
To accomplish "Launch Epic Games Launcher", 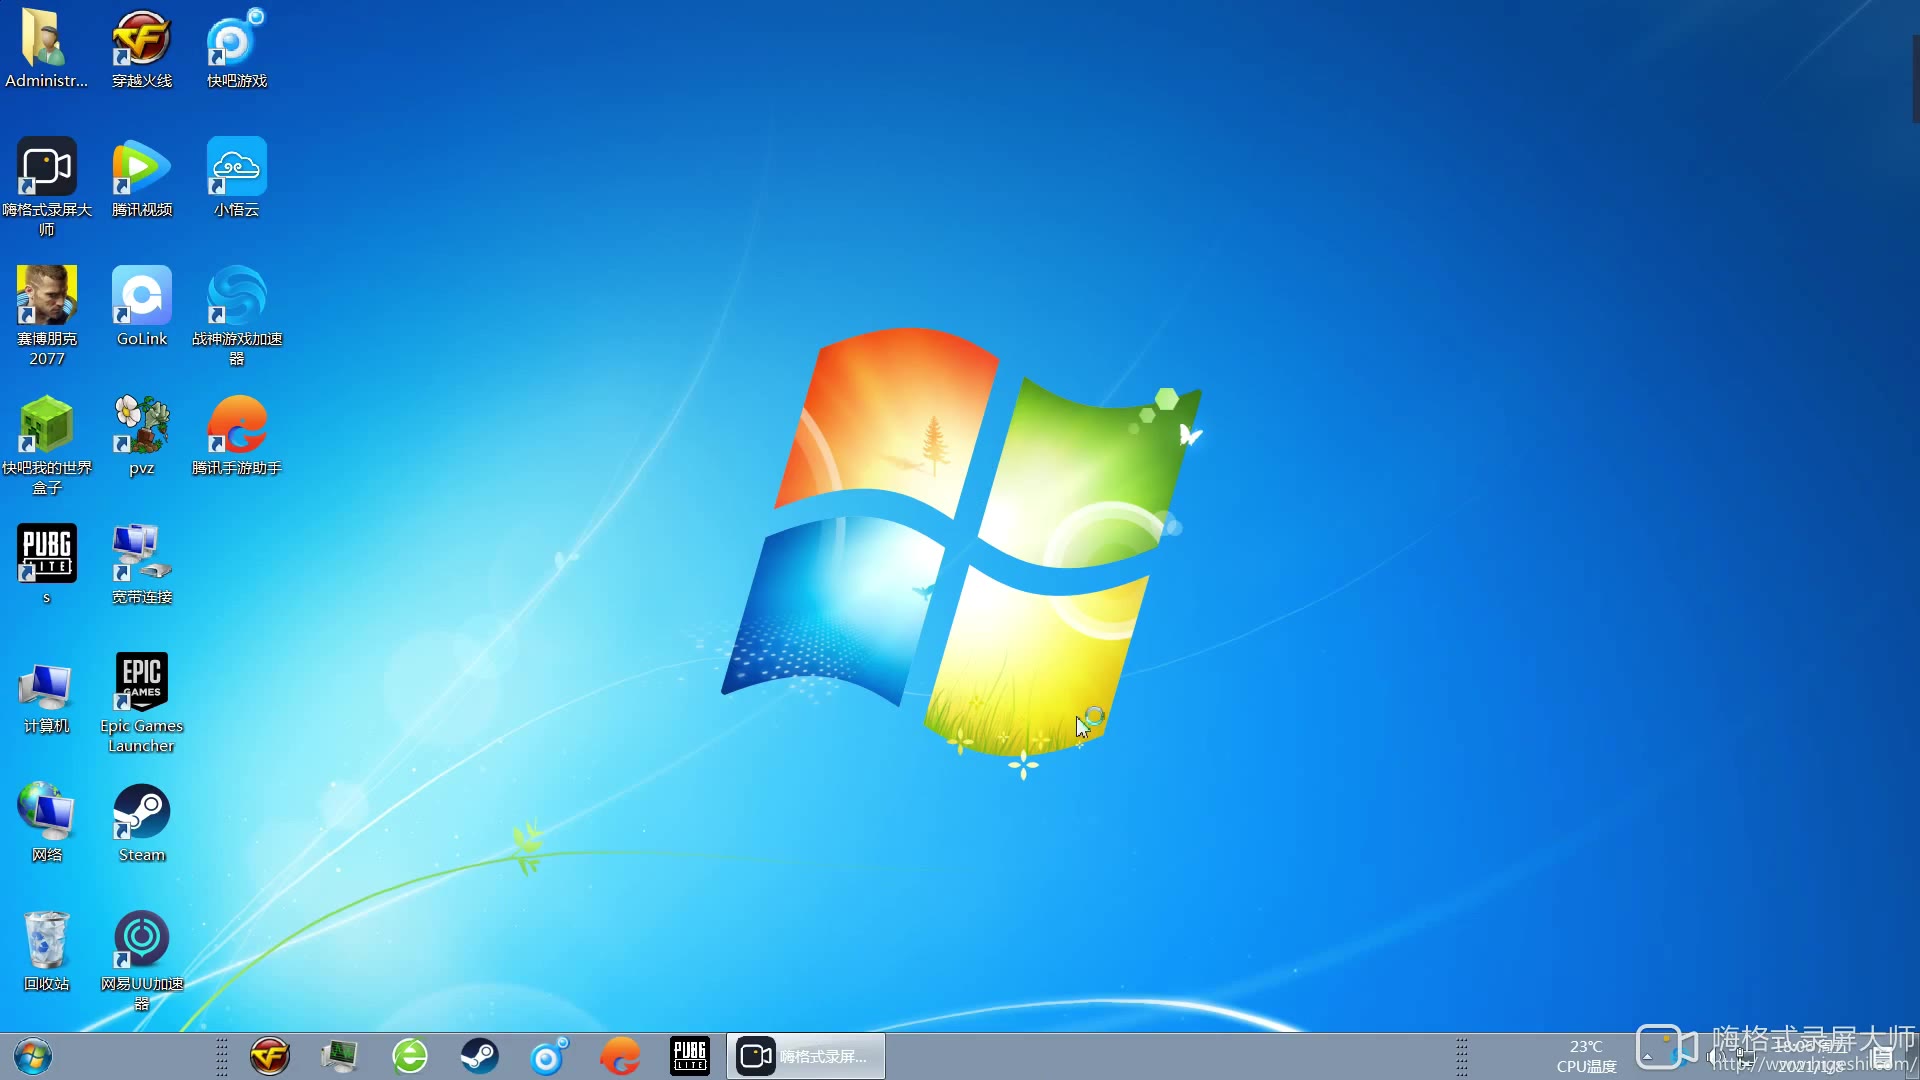I will pos(141,679).
